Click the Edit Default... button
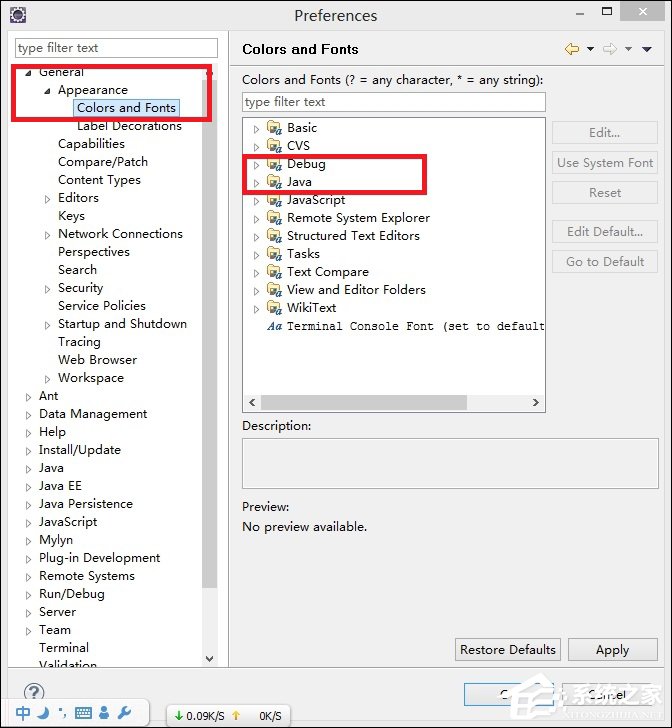This screenshot has height=728, width=672. [605, 232]
